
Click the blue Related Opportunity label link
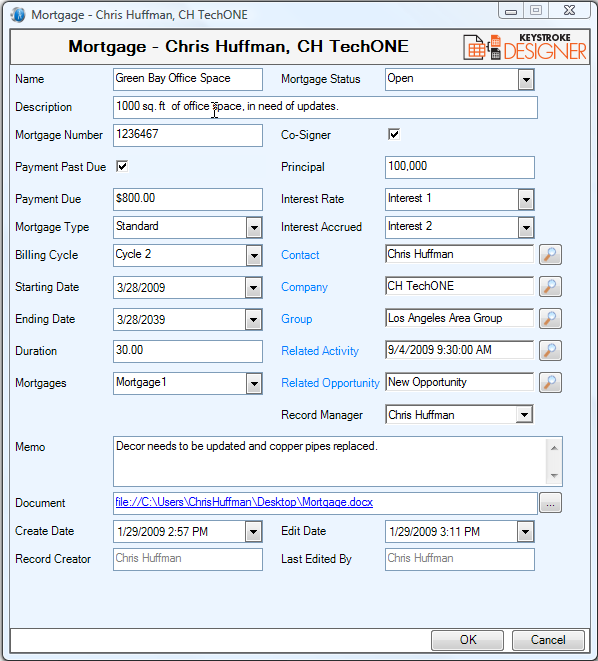[330, 383]
